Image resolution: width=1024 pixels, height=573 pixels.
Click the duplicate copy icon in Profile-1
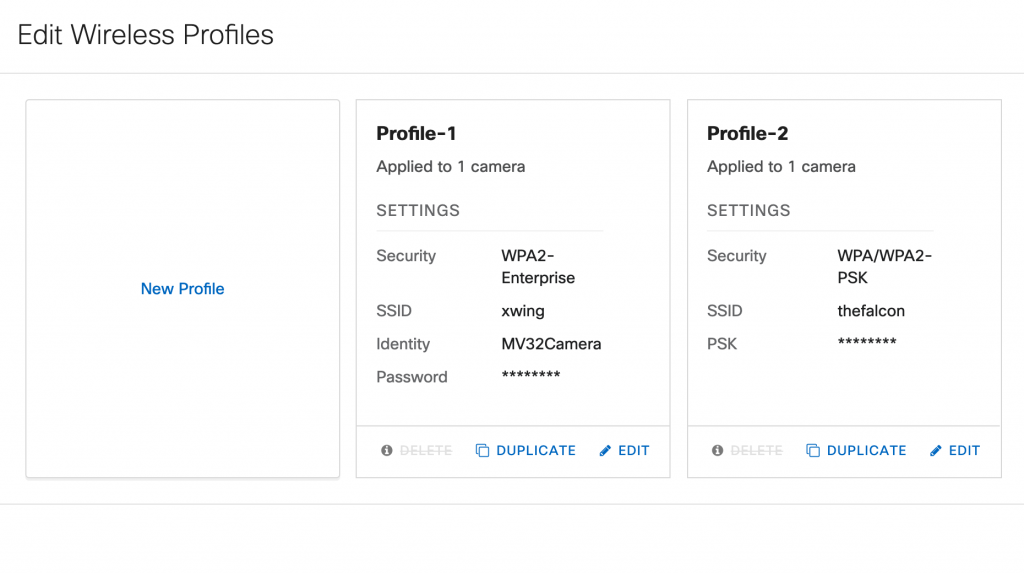click(x=482, y=451)
